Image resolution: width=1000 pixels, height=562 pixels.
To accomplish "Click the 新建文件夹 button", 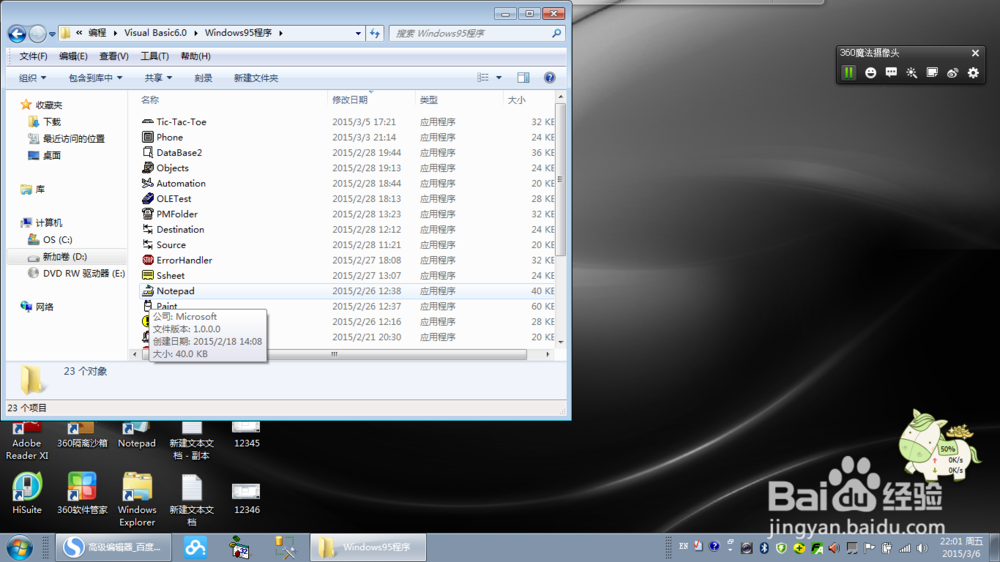I will click(x=256, y=78).
